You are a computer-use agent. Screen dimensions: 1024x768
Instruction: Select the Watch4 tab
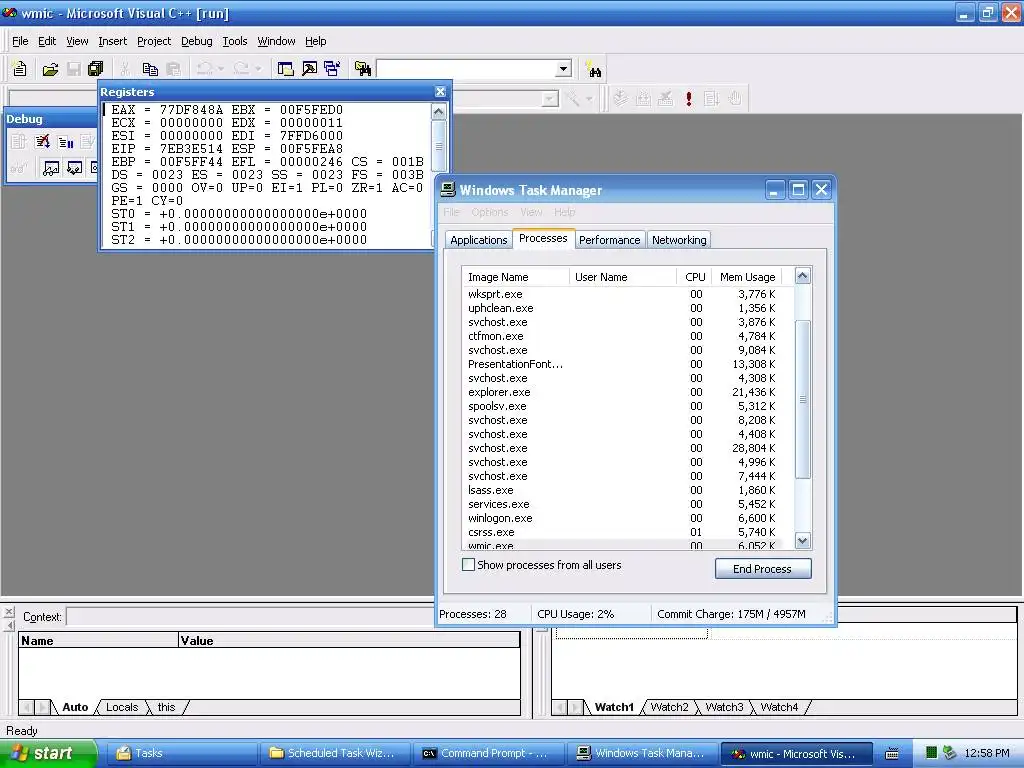point(779,707)
